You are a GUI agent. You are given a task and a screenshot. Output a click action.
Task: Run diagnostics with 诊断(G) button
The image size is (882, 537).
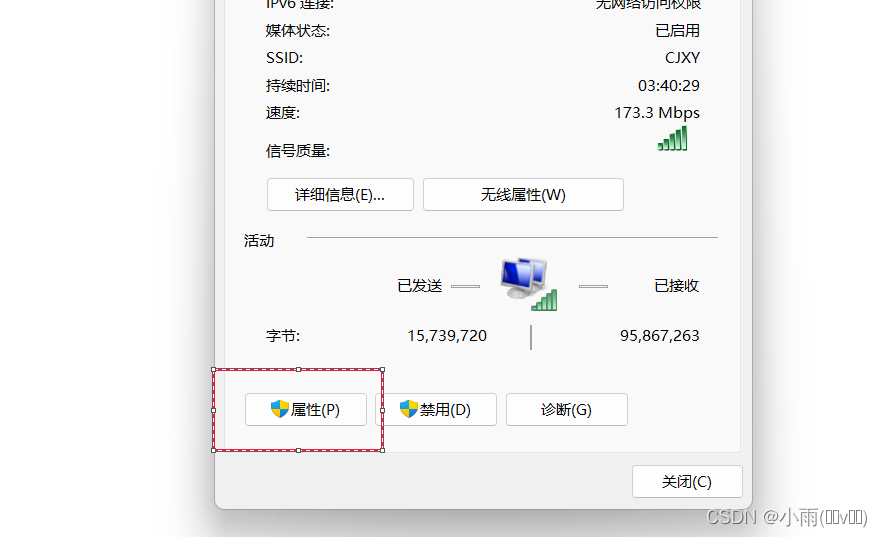click(566, 409)
